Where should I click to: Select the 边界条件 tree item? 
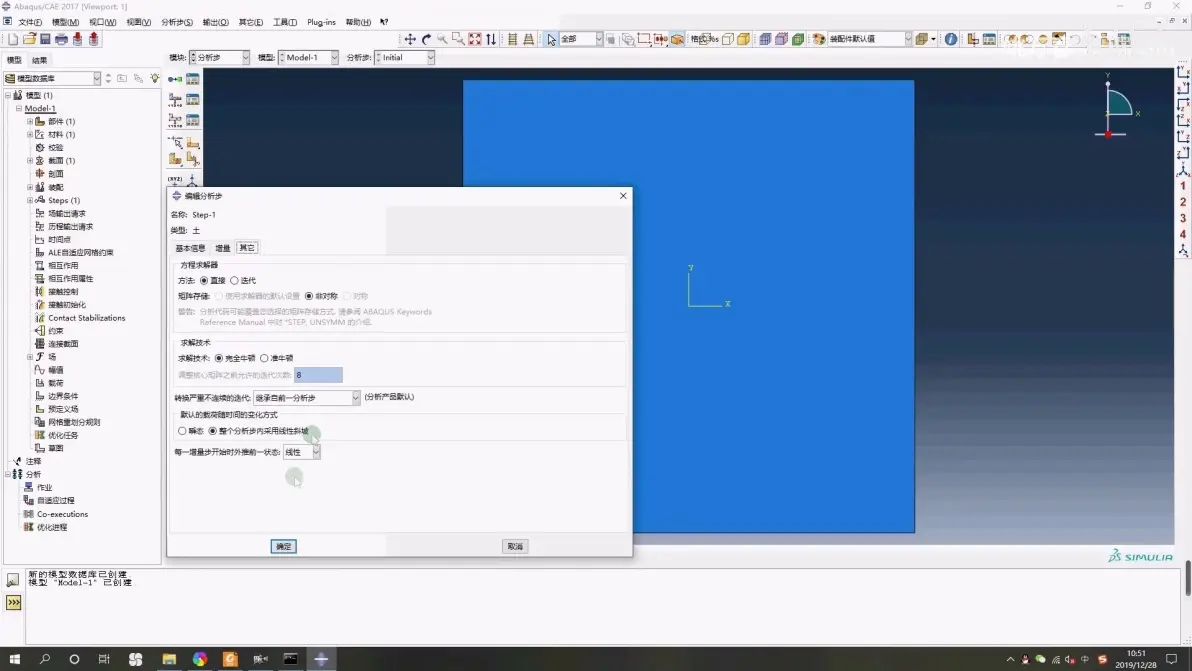(63, 396)
